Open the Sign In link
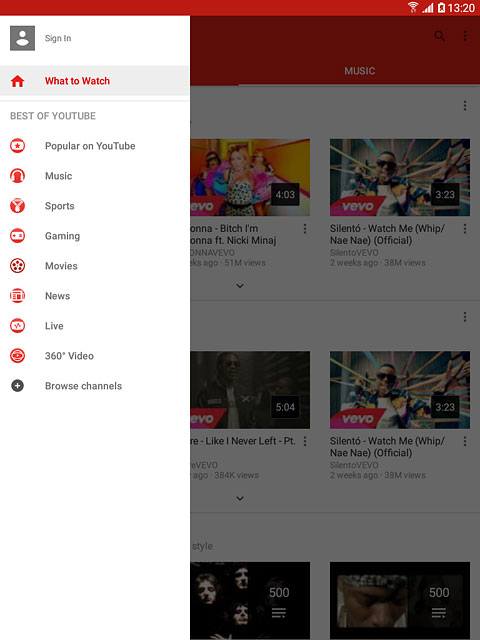Viewport: 480px width, 640px height. pyautogui.click(x=58, y=38)
